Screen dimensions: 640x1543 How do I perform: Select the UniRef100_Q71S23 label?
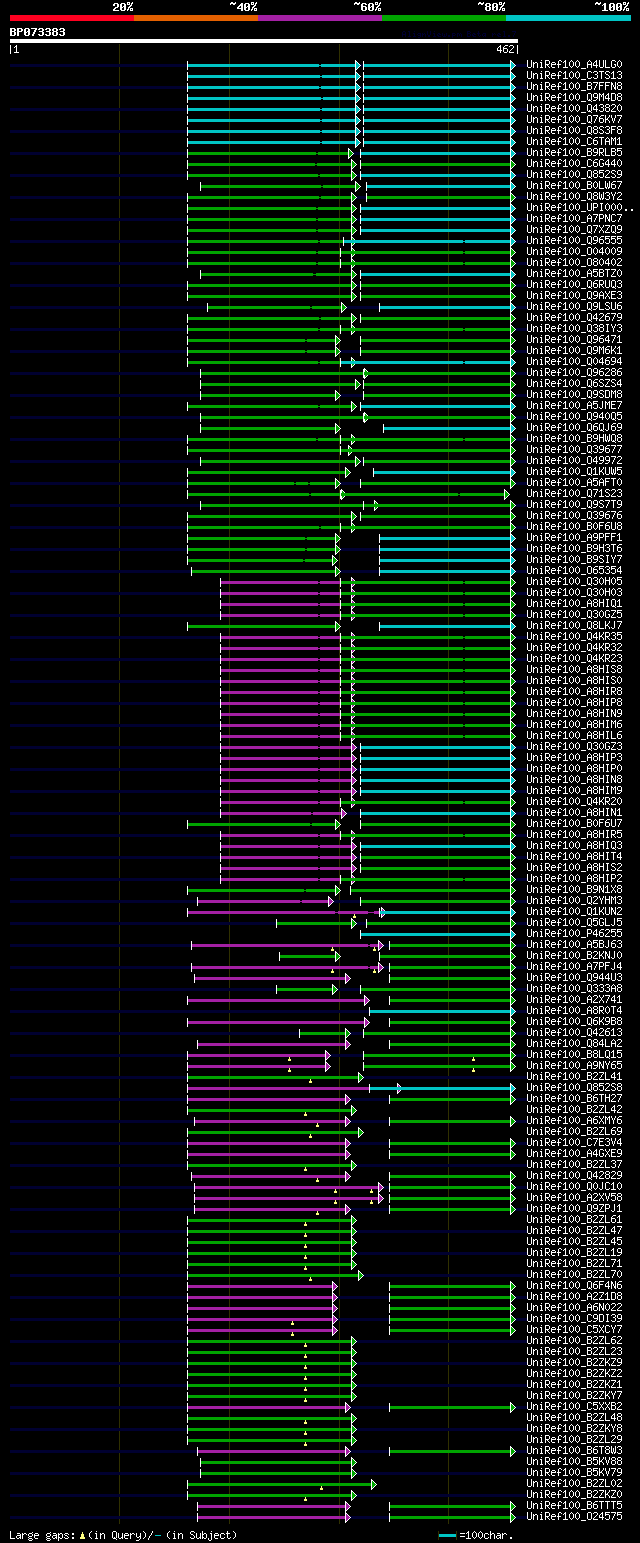[x=574, y=493]
